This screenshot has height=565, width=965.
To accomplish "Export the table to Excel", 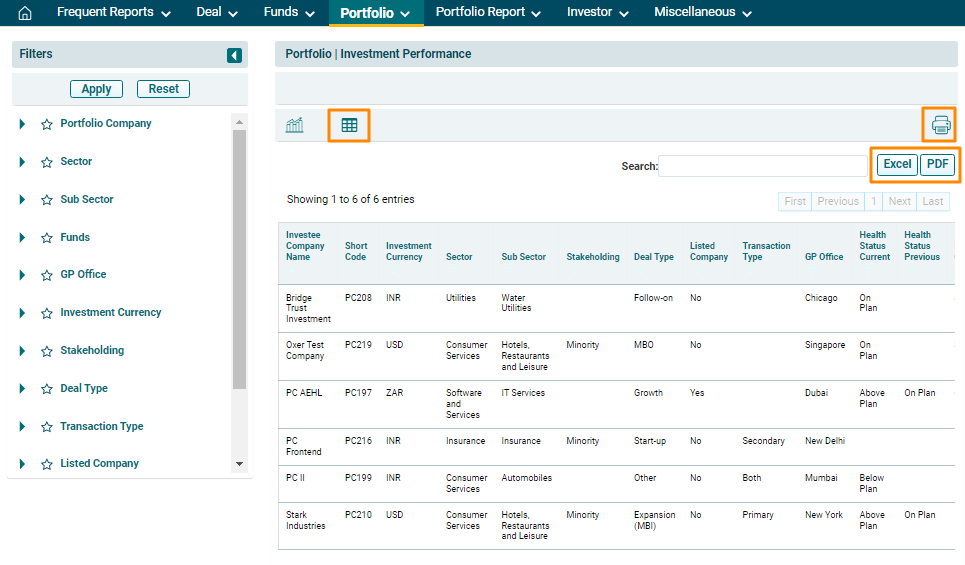I will click(x=897, y=165).
